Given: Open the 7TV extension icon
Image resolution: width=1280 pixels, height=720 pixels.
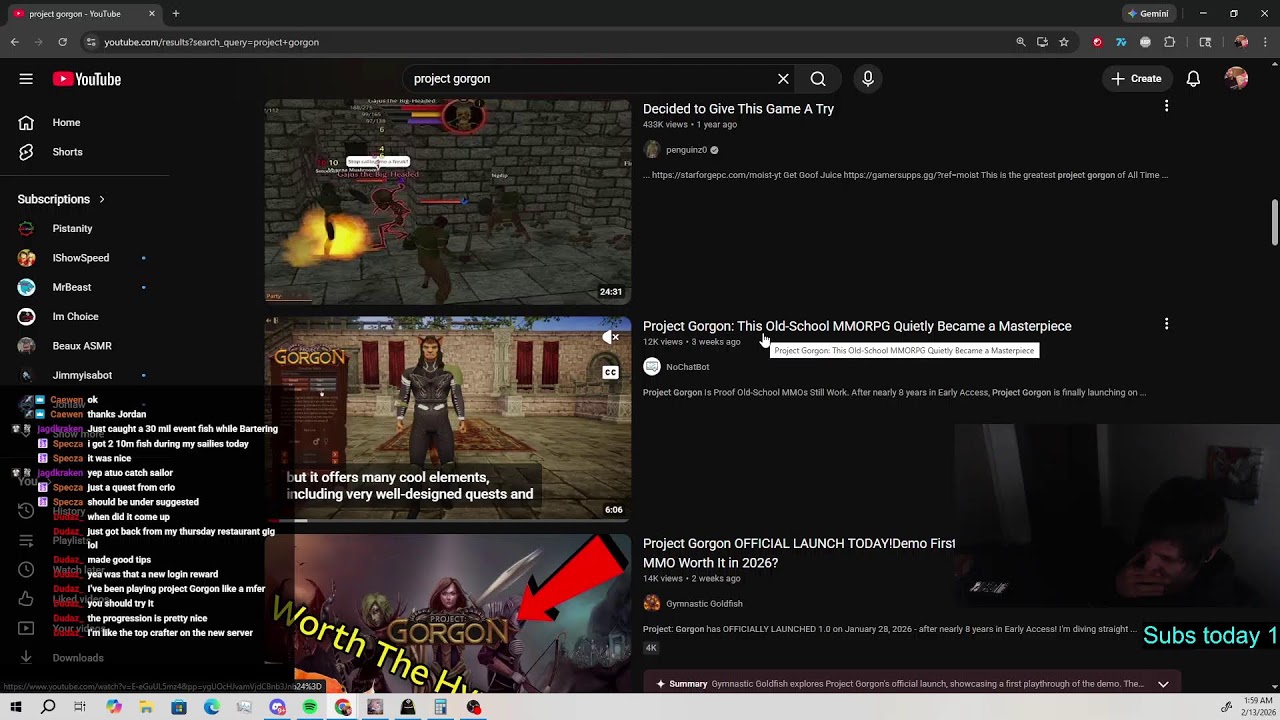Looking at the screenshot, I should (1121, 42).
